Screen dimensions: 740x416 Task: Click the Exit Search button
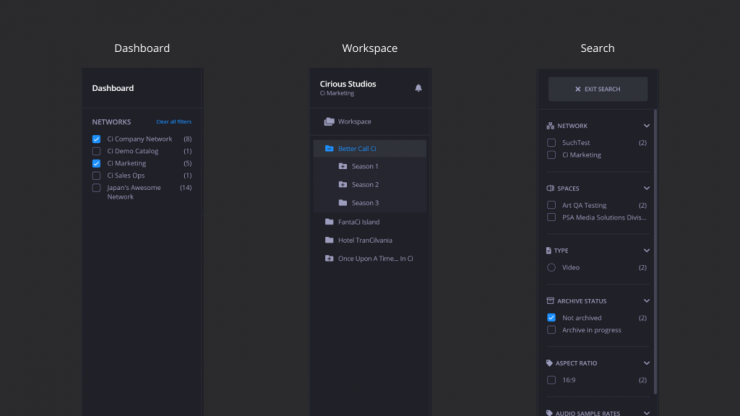(x=598, y=89)
